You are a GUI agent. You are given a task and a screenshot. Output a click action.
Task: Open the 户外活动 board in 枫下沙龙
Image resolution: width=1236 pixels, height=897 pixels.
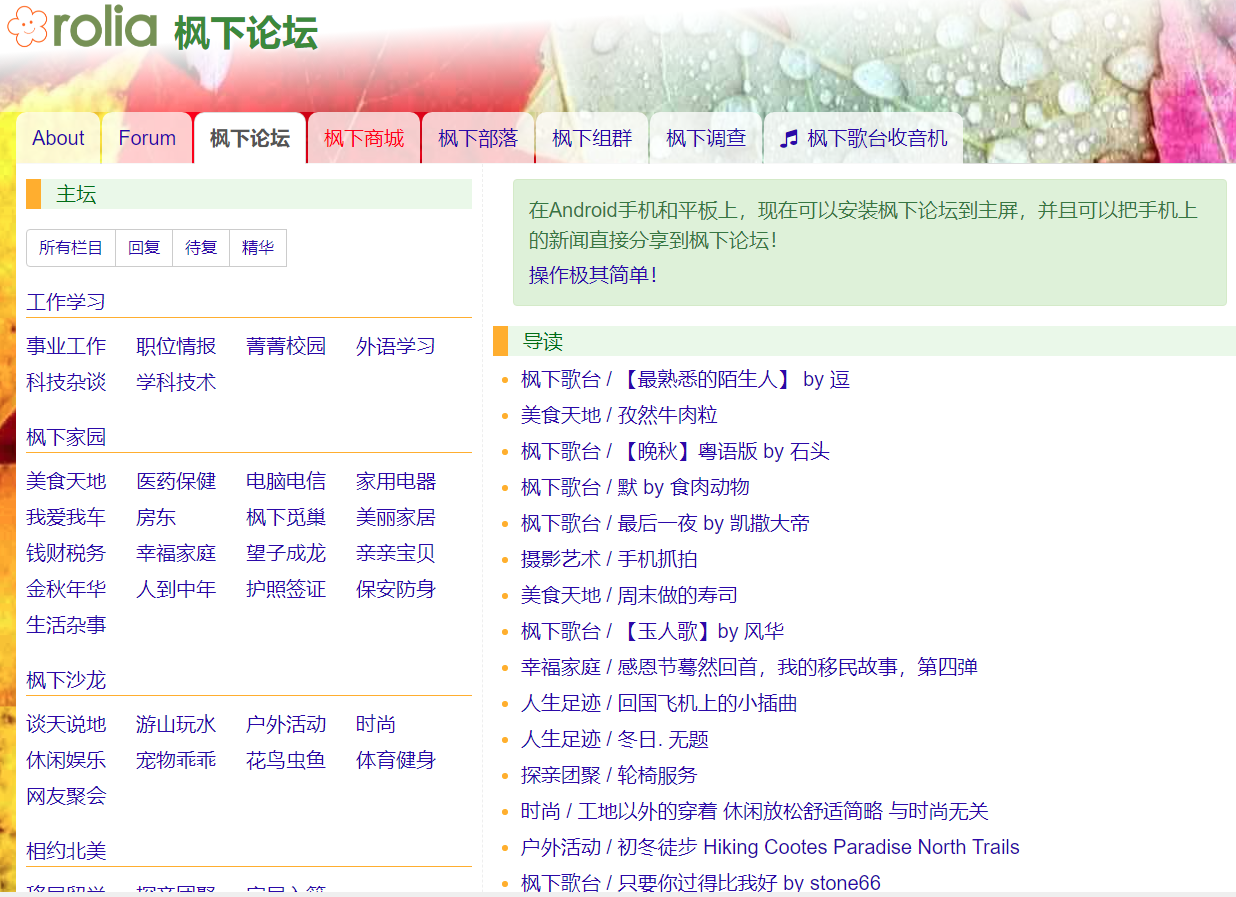tap(286, 724)
